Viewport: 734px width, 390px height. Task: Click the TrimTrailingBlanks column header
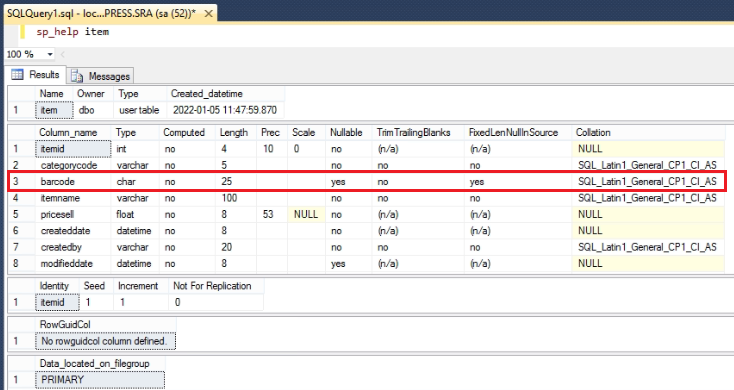pyautogui.click(x=419, y=132)
